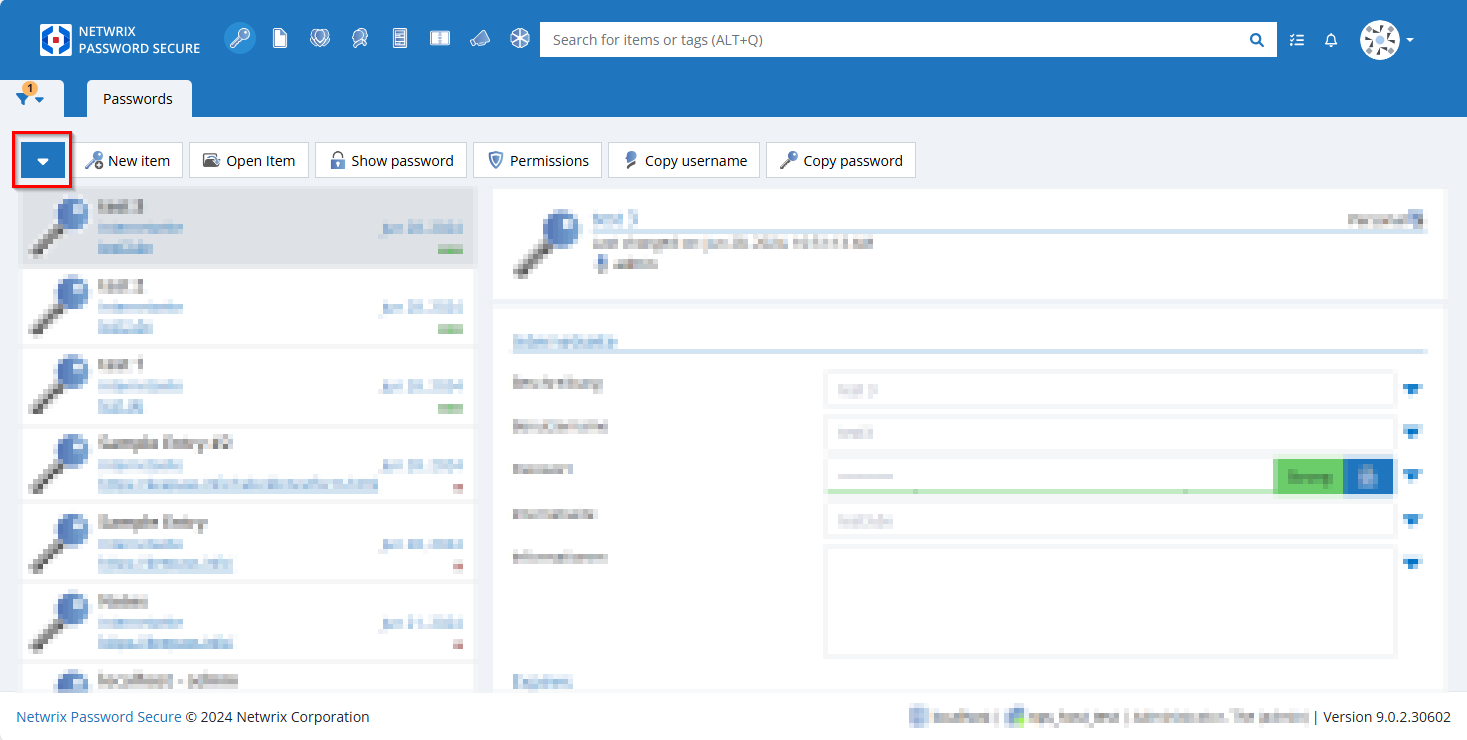
Task: Open the Documents module page icon
Action: [x=280, y=39]
